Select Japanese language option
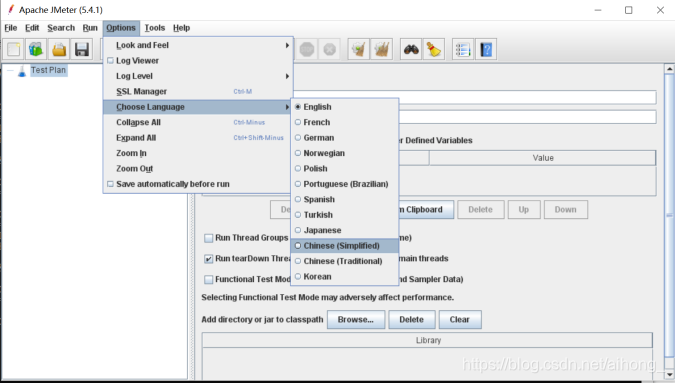The image size is (675, 383). click(344, 230)
